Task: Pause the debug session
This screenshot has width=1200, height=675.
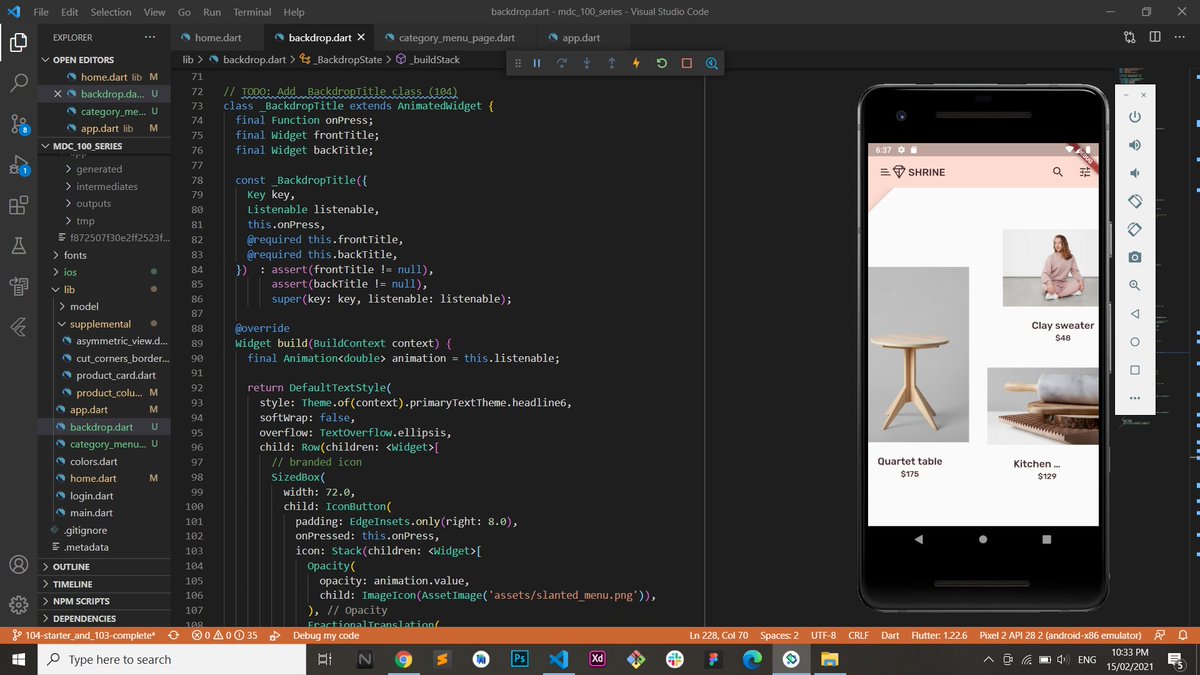Action: [537, 63]
